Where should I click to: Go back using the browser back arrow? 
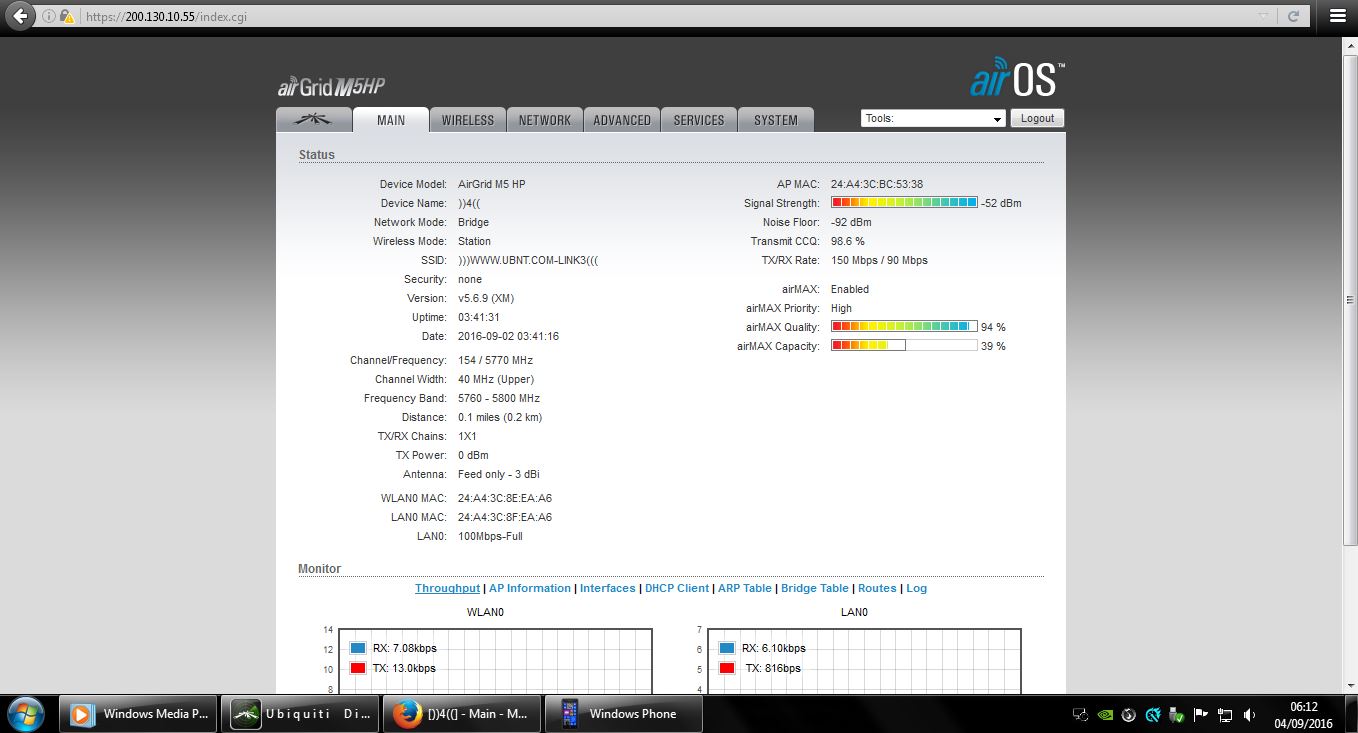pos(20,16)
